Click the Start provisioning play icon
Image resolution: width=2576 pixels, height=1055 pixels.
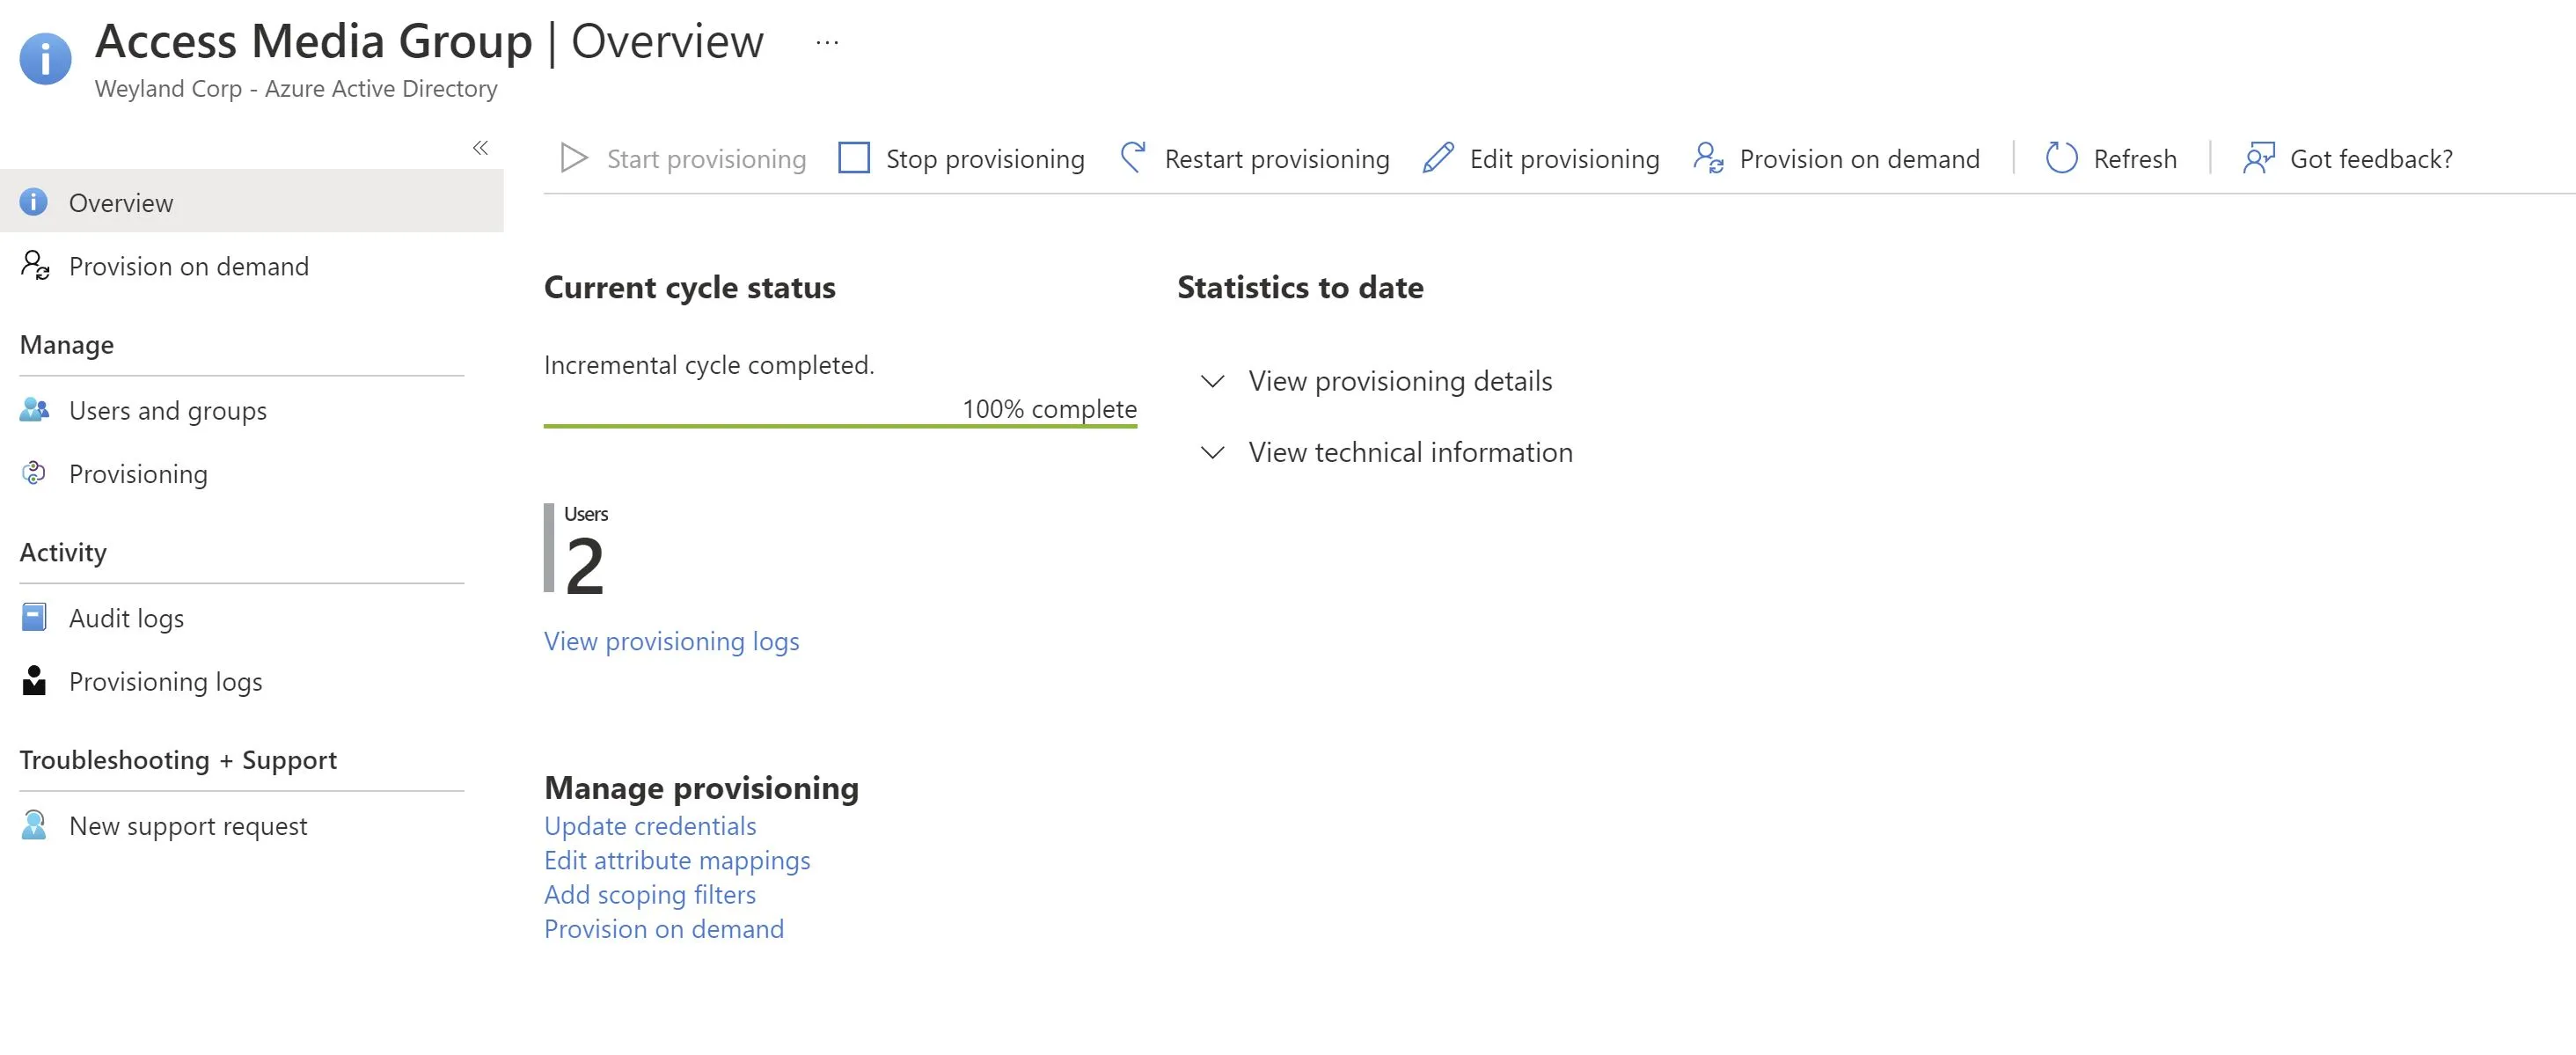[x=574, y=158]
